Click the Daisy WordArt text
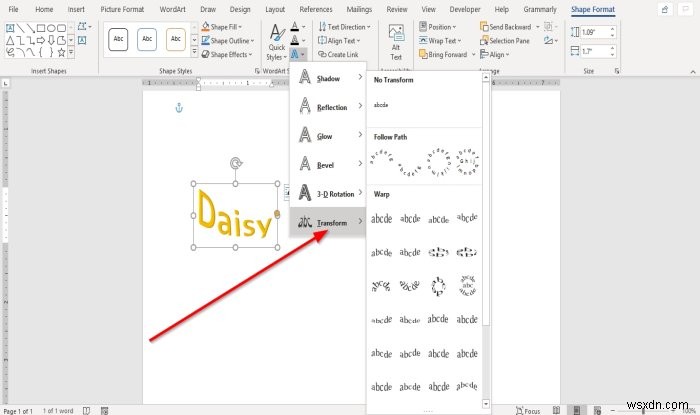The height and width of the screenshot is (415, 700). pyautogui.click(x=235, y=215)
